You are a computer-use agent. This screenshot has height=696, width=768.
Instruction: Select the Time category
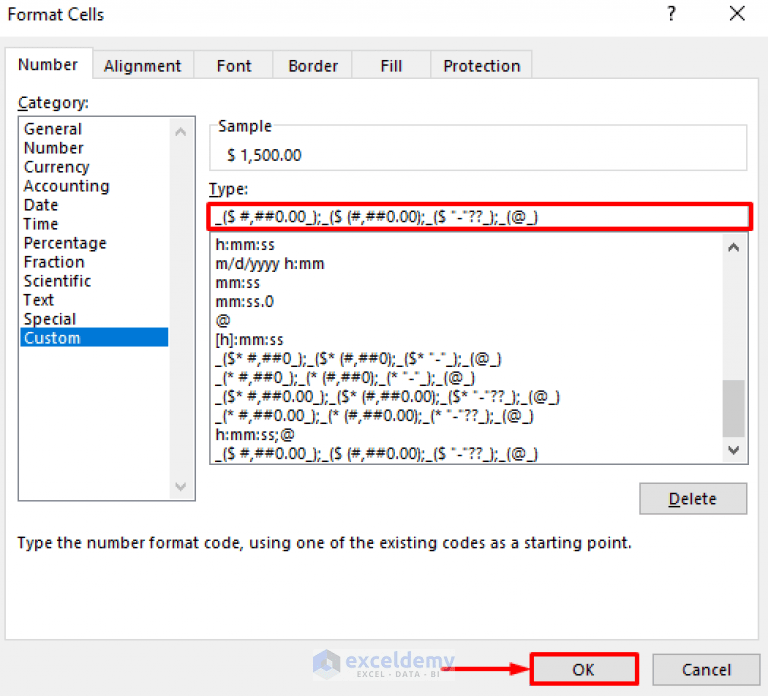[x=94, y=224]
